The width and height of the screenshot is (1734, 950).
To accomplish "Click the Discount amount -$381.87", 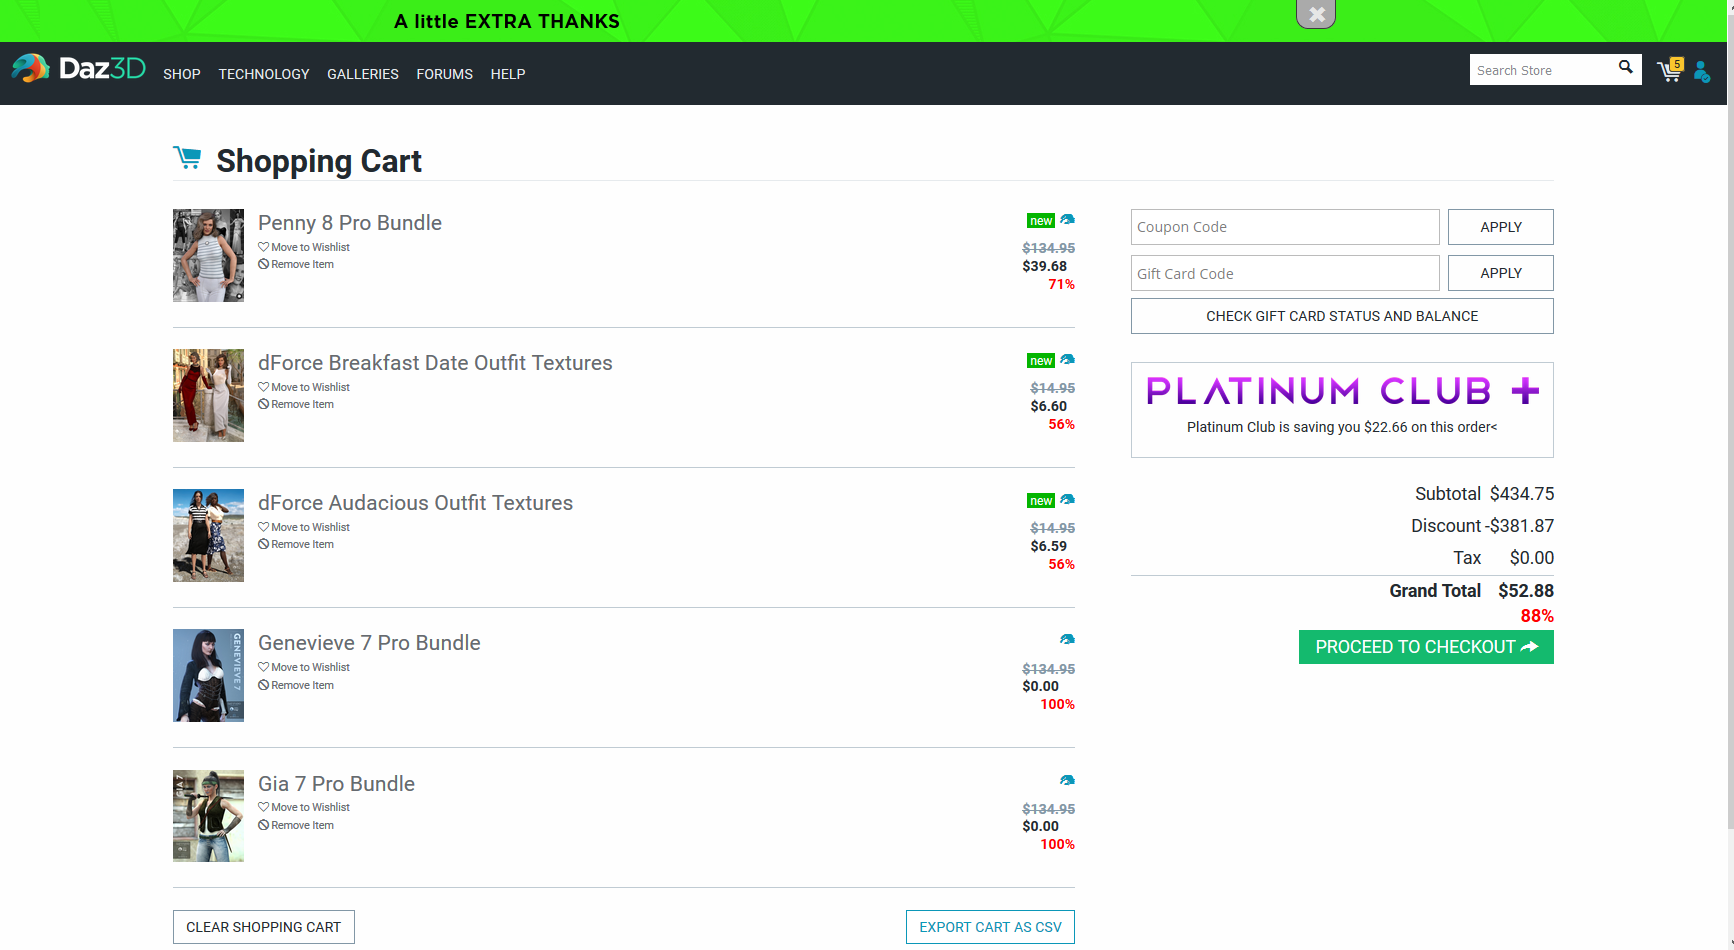I will [1520, 526].
